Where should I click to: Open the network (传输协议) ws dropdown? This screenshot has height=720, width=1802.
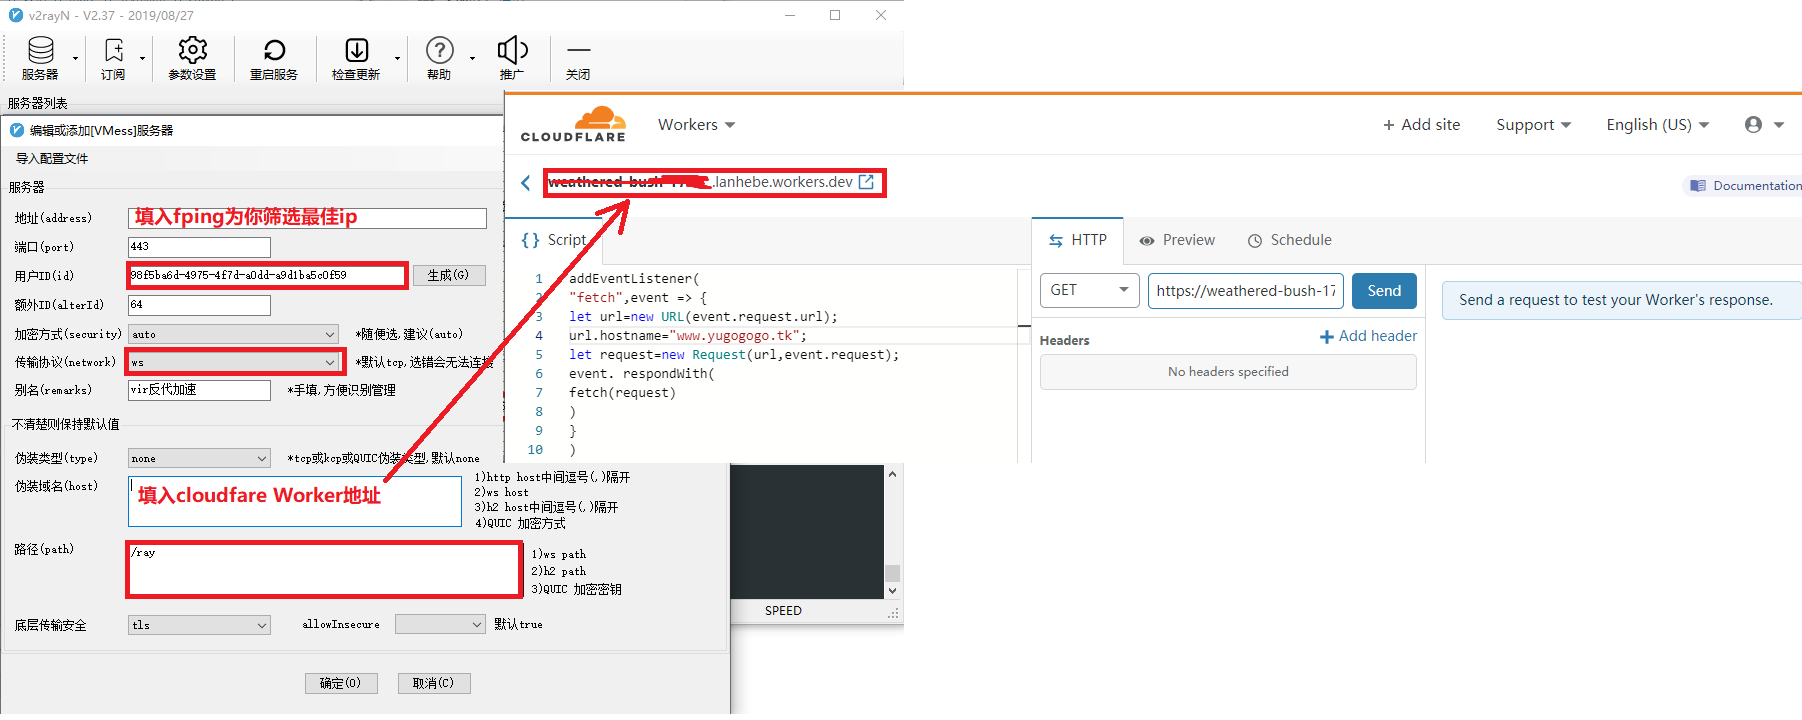(x=234, y=362)
